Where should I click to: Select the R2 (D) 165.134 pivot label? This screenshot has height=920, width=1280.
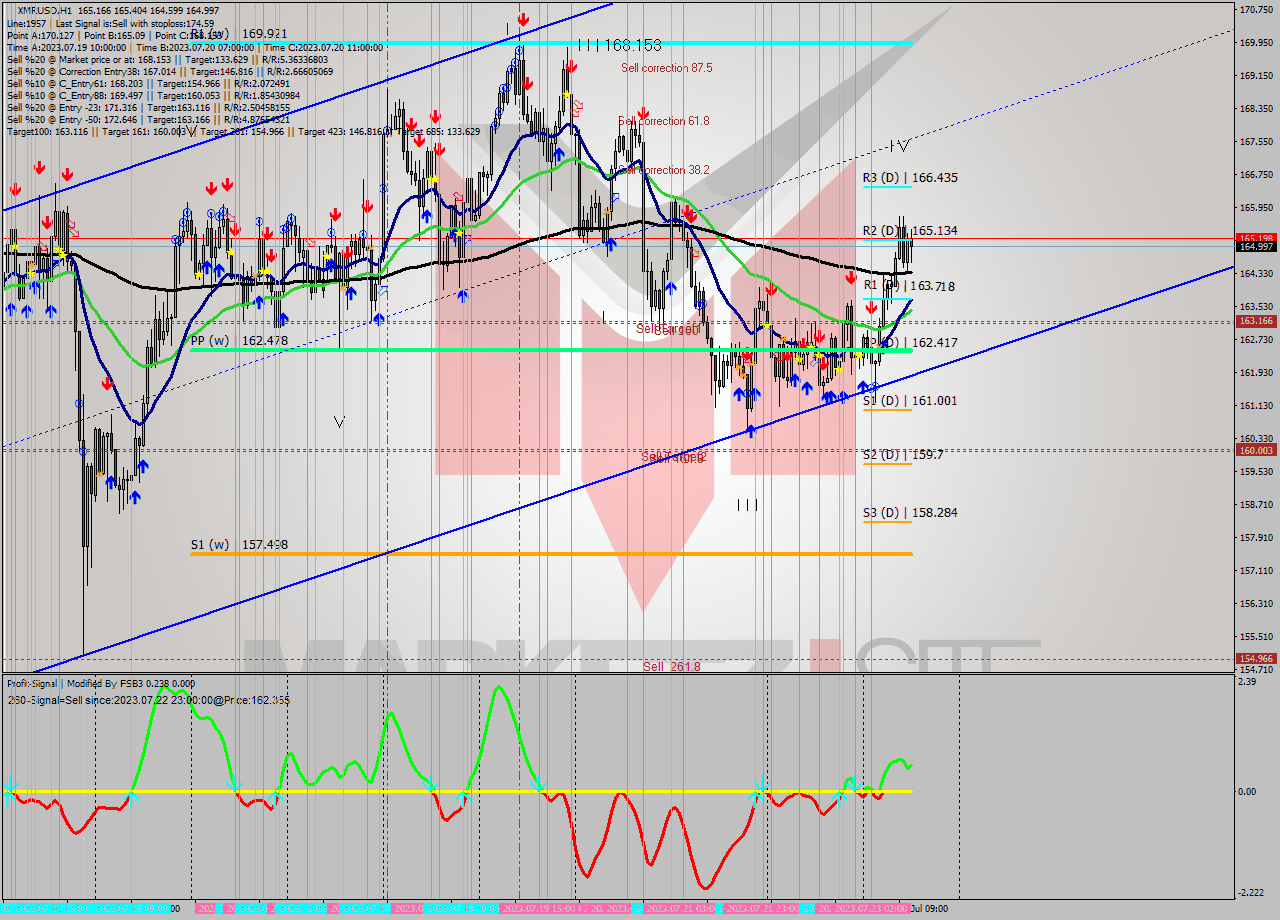910,231
